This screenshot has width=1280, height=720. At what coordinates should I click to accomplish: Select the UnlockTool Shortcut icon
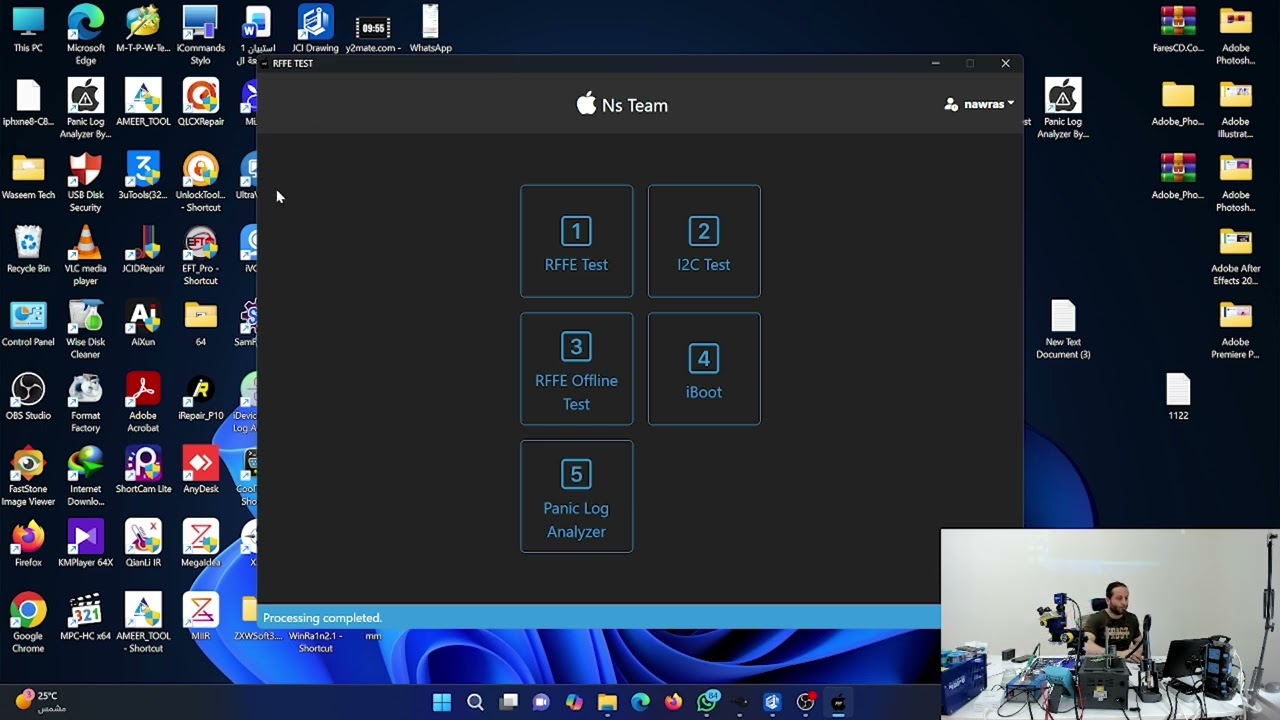point(200,182)
